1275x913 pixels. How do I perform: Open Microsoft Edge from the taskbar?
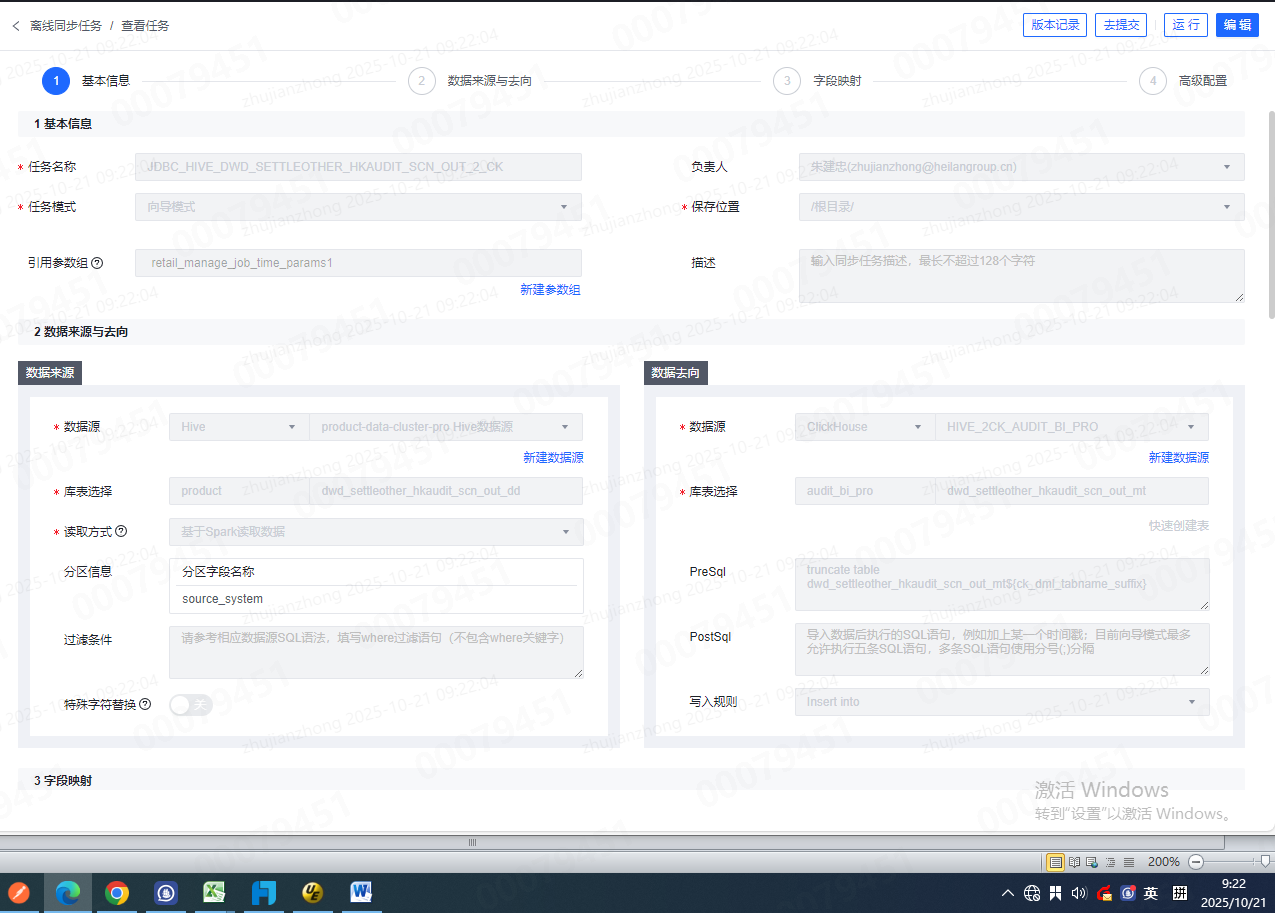[x=68, y=892]
